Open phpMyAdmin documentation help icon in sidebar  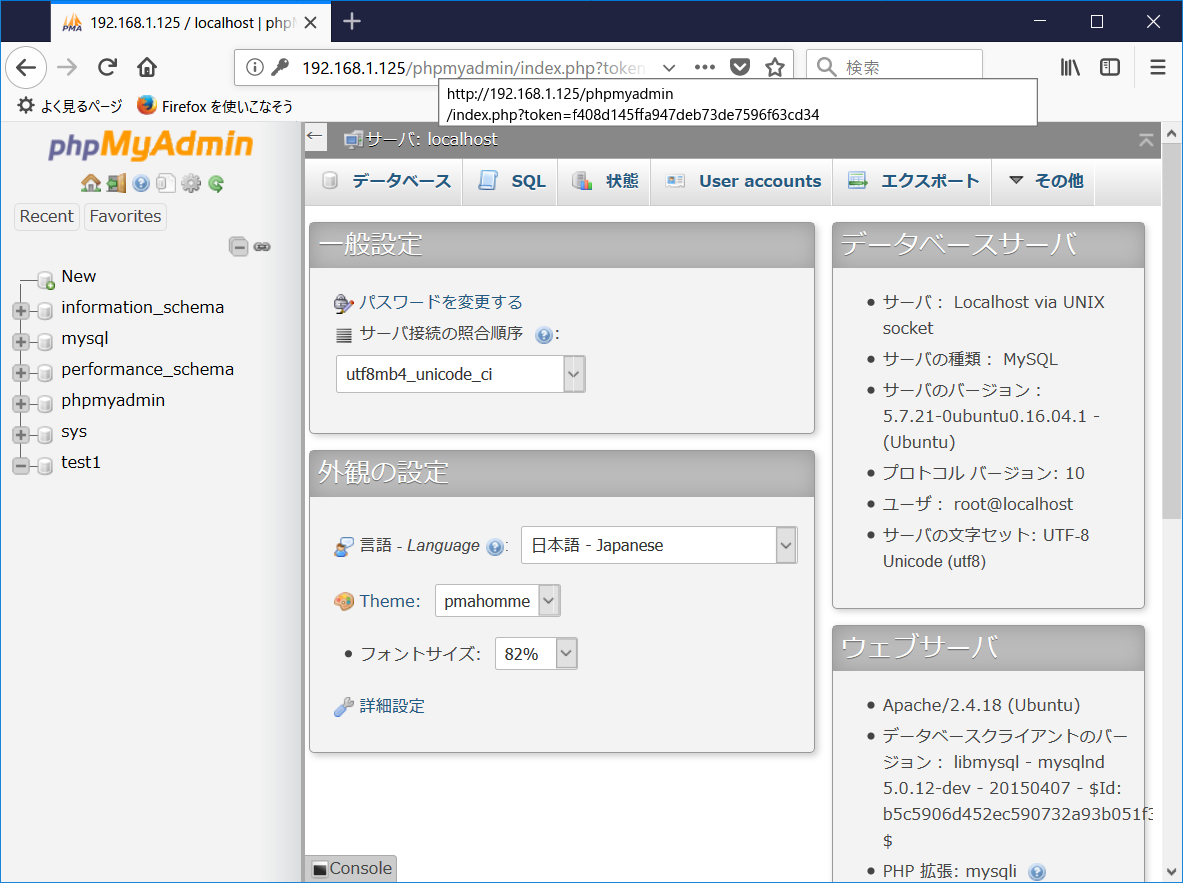click(x=141, y=183)
